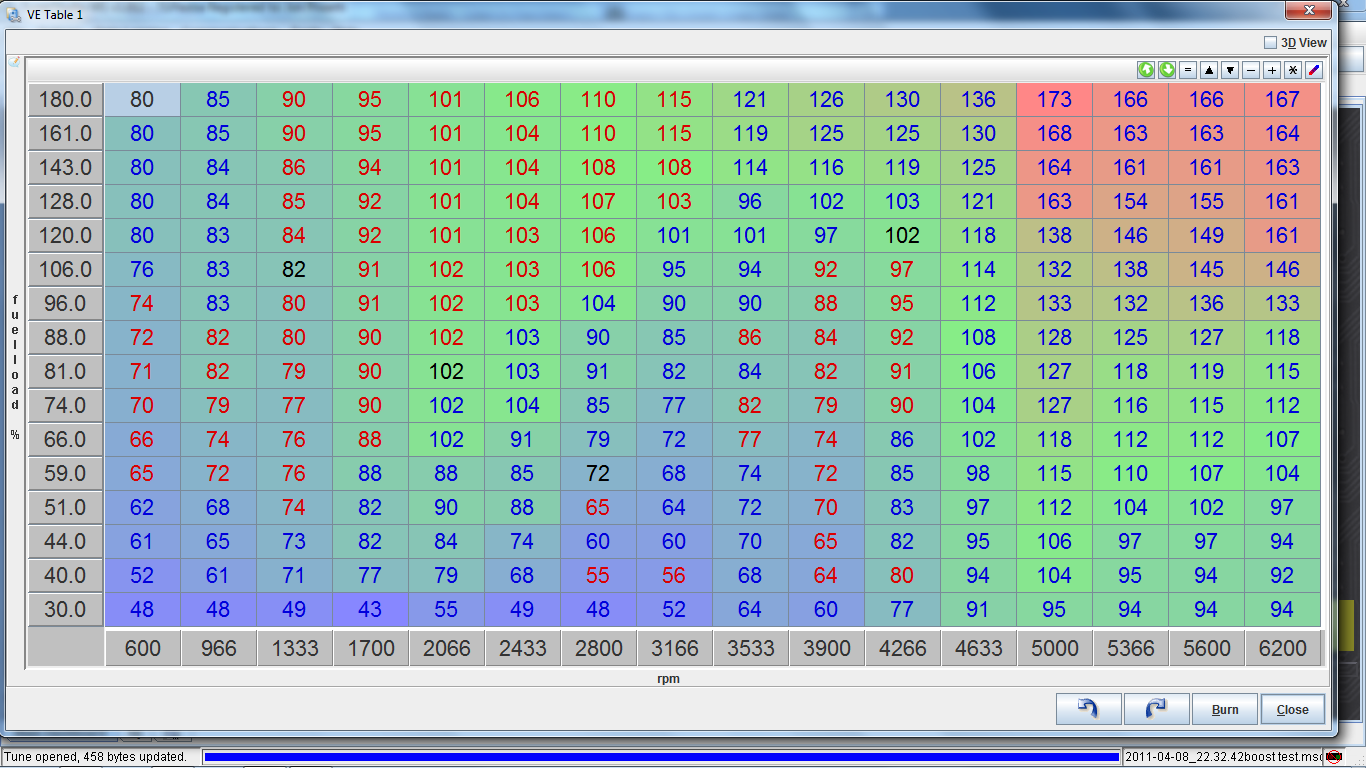Click the small notepad icon above the load axis
This screenshot has height=768, width=1366.
(14, 61)
